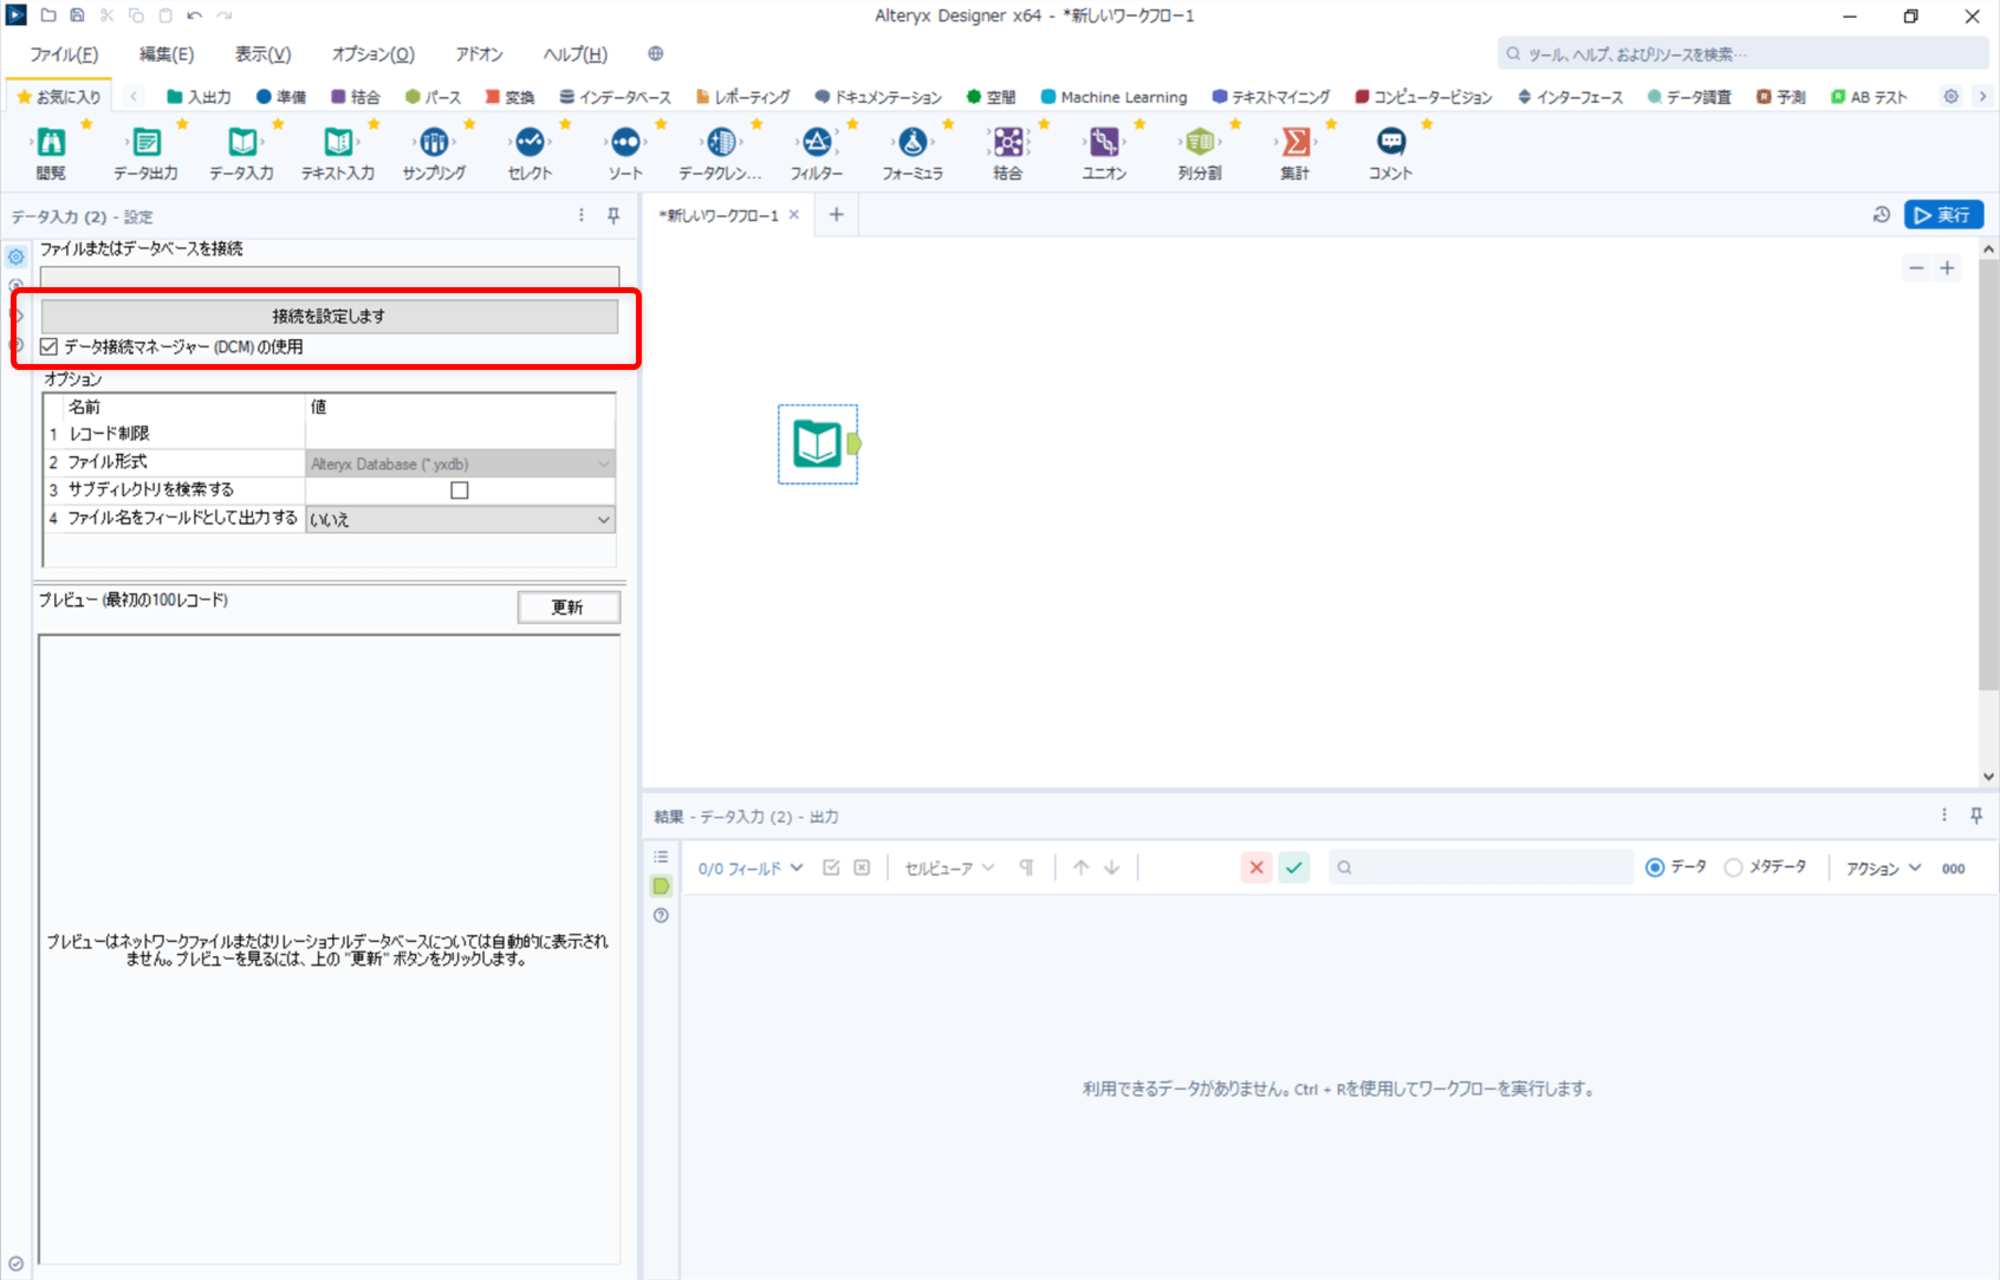Select the データ出力 tool icon

pyautogui.click(x=146, y=142)
